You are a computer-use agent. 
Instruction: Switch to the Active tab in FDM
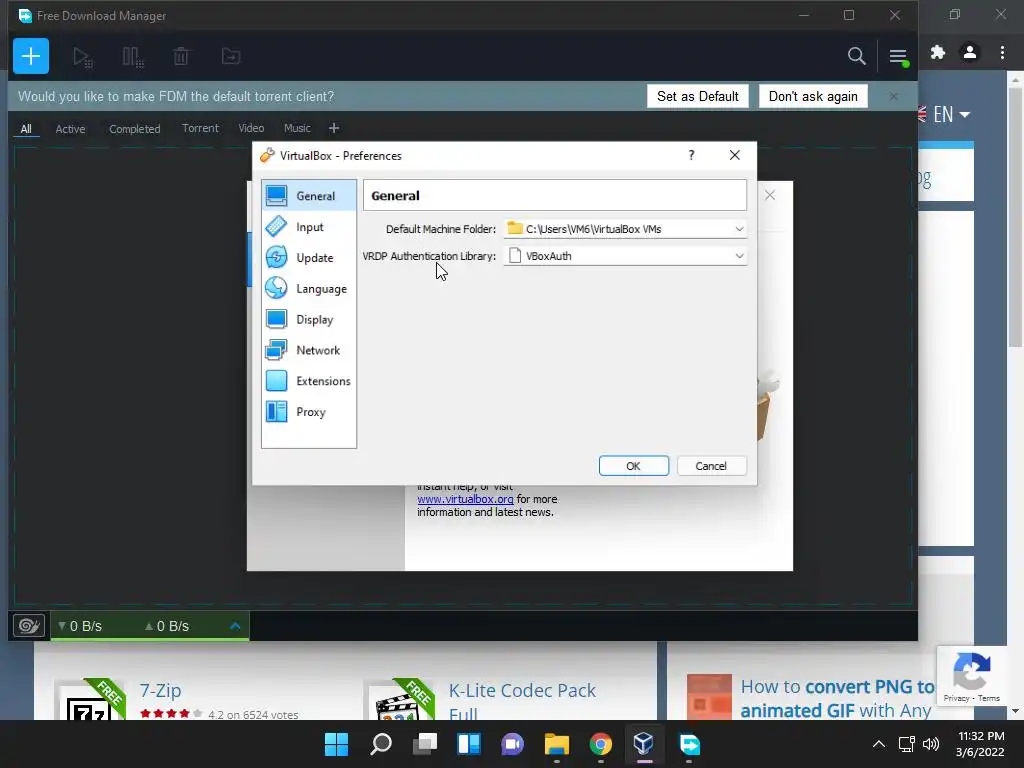coord(71,129)
